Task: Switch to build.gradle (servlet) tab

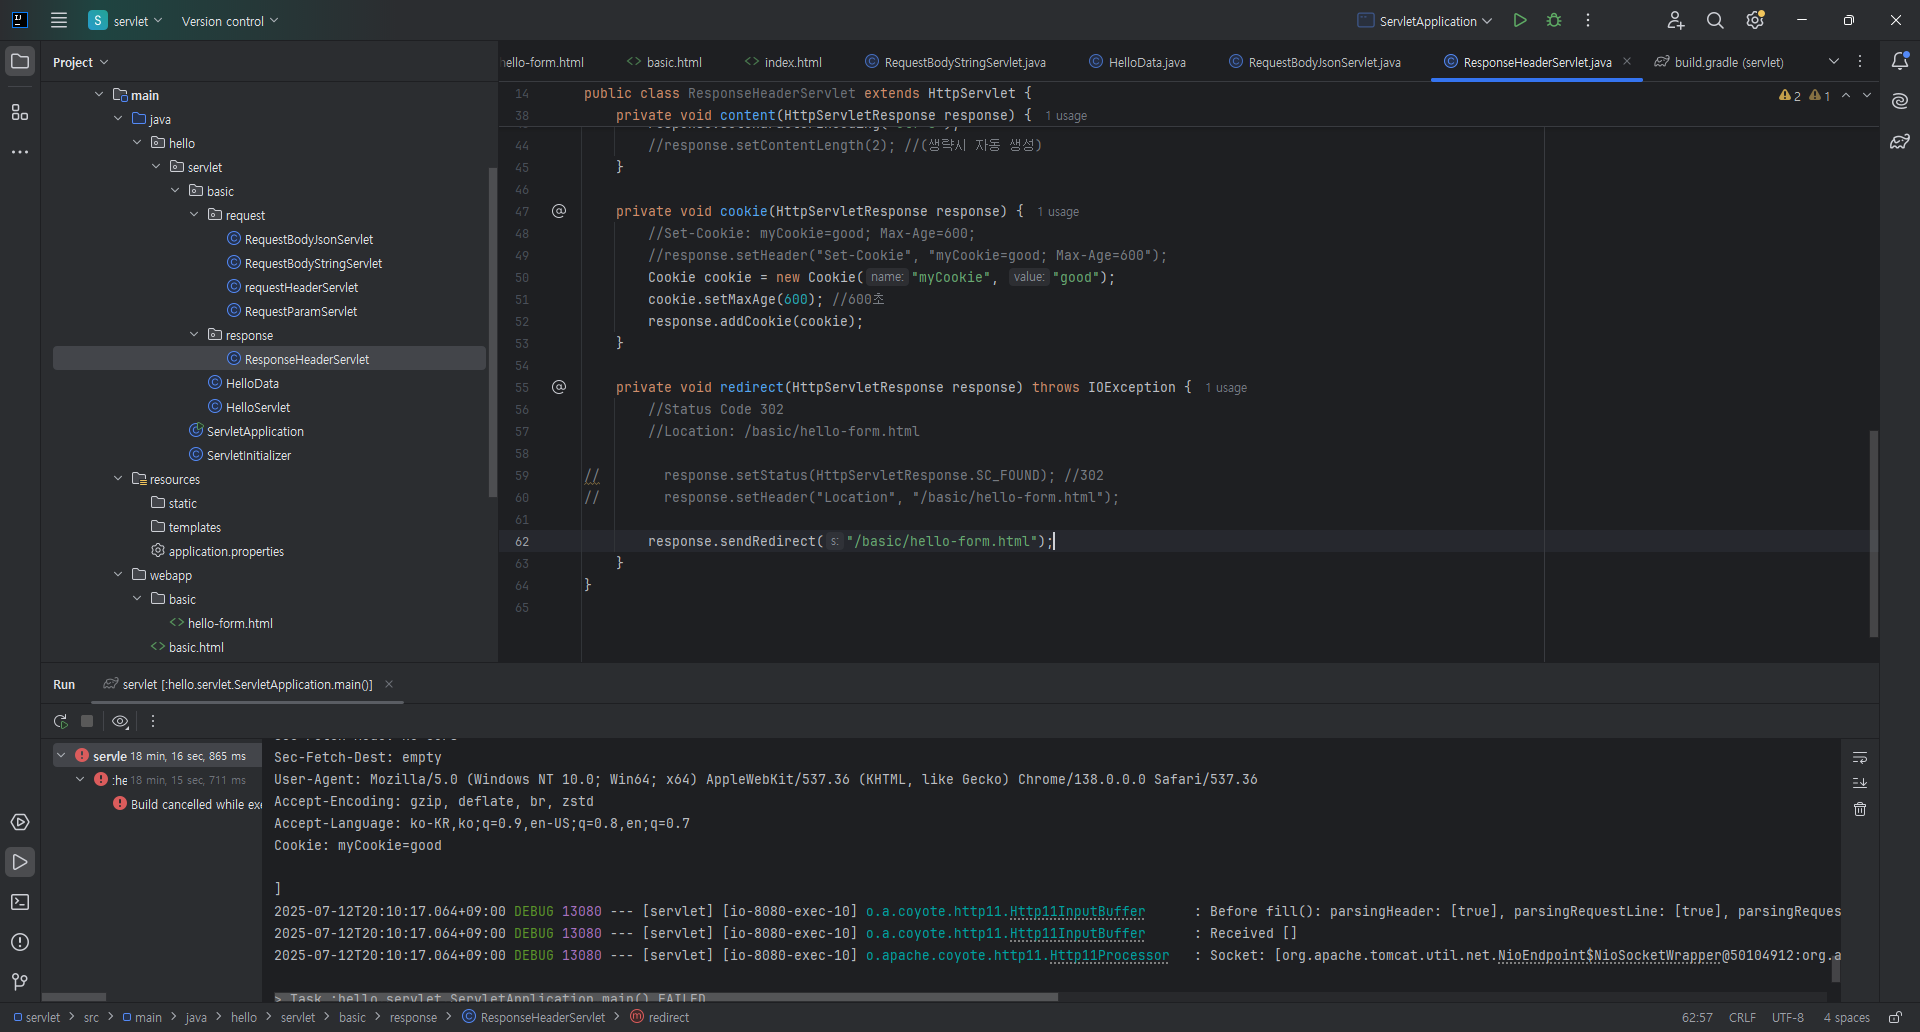Action: (1719, 62)
